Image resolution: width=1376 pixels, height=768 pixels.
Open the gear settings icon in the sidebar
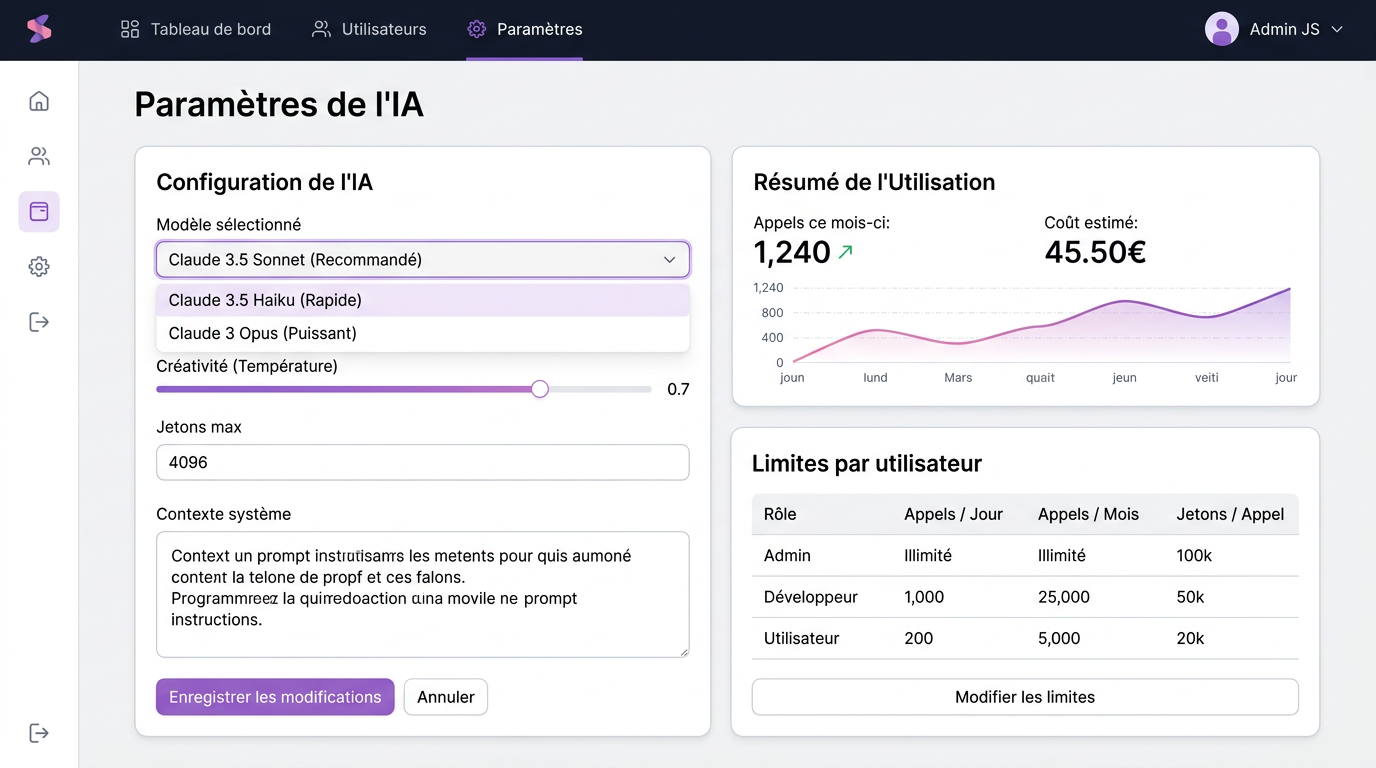click(x=39, y=267)
